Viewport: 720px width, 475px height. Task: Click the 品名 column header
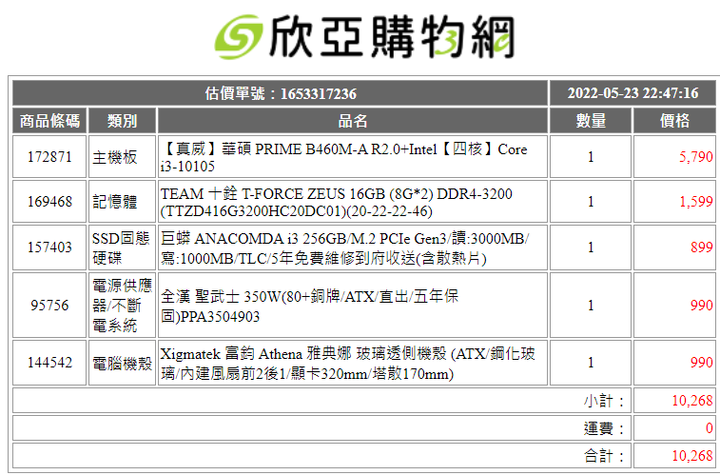(x=353, y=121)
